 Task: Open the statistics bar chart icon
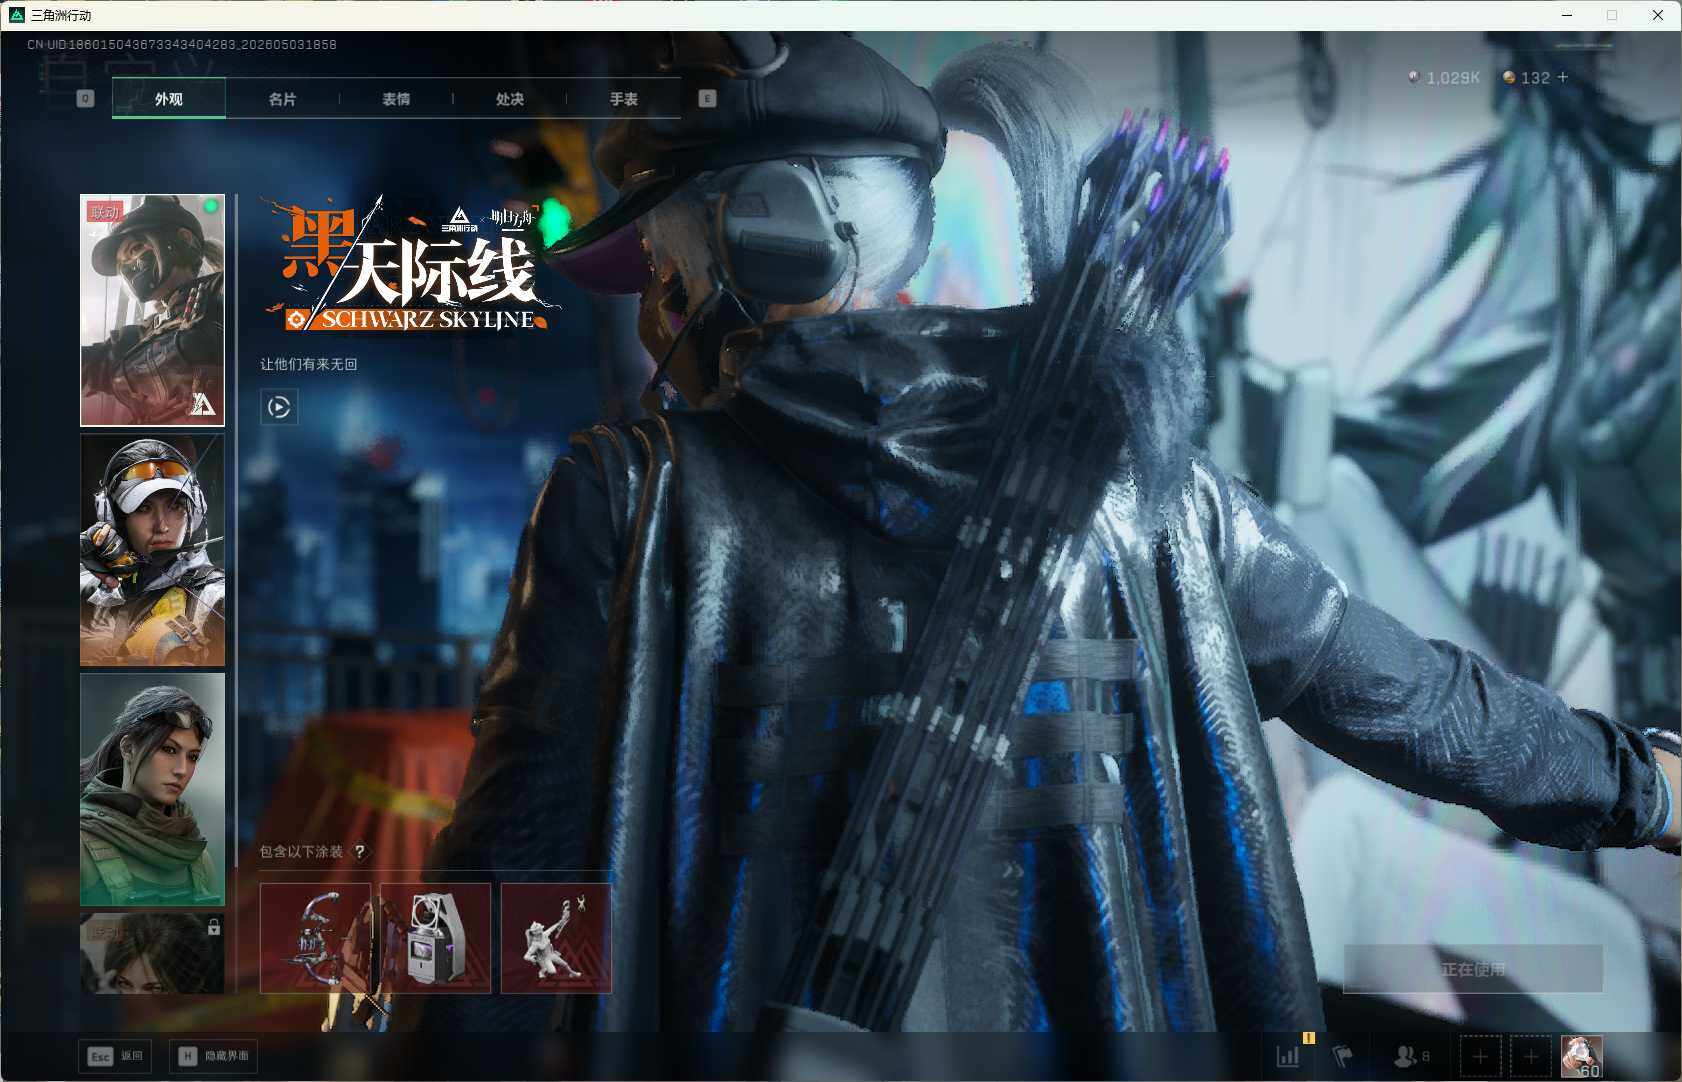click(x=1288, y=1055)
